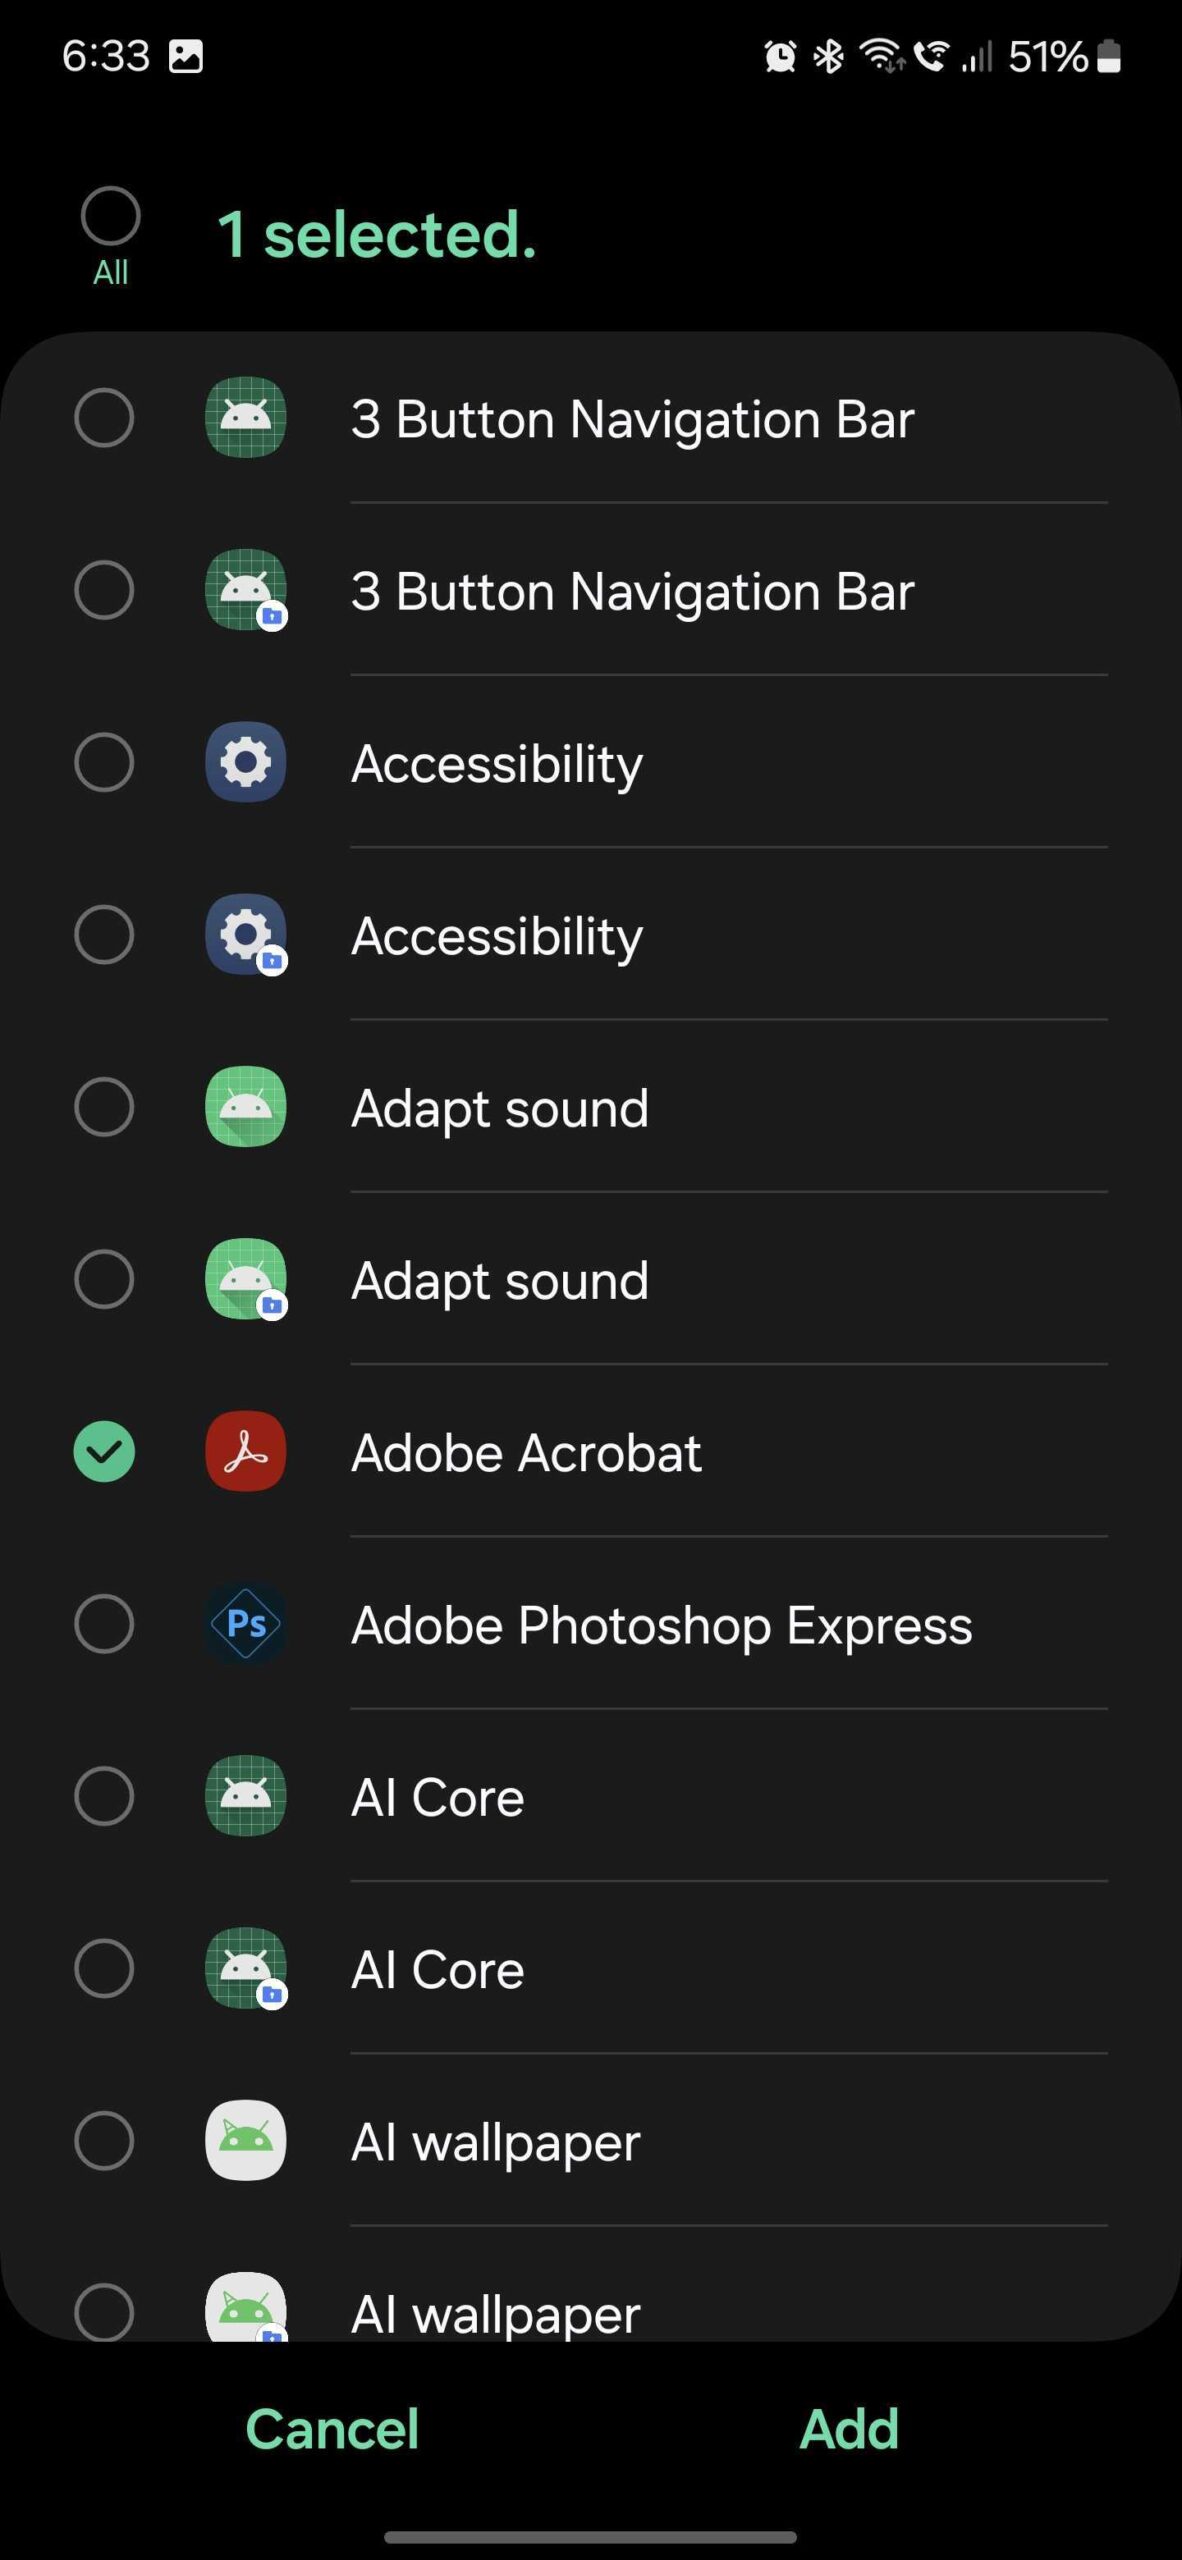Tap the second Adapt sound list row label

tap(500, 1280)
